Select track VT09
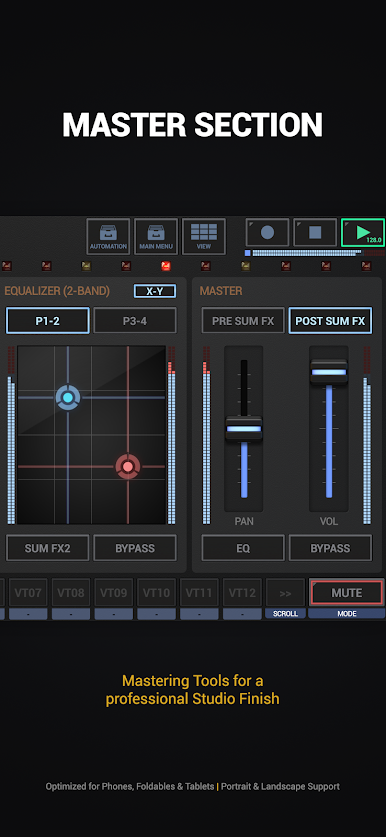 pyautogui.click(x=114, y=593)
